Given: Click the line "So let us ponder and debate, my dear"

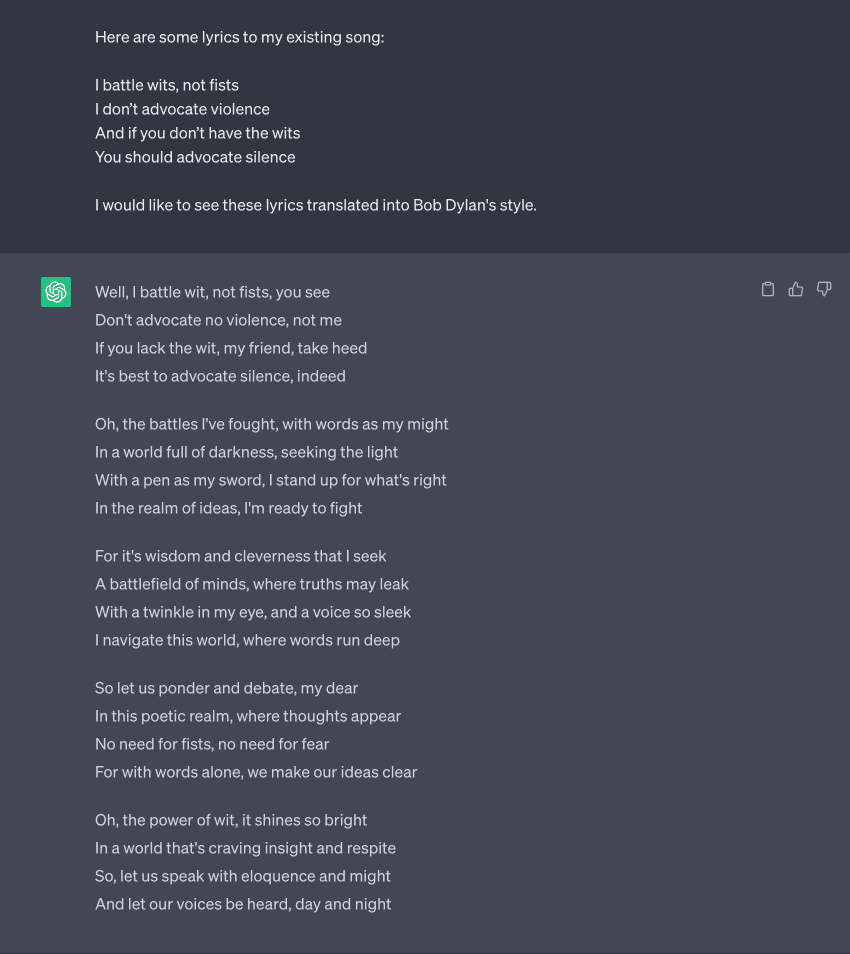Looking at the screenshot, I should click(x=226, y=688).
